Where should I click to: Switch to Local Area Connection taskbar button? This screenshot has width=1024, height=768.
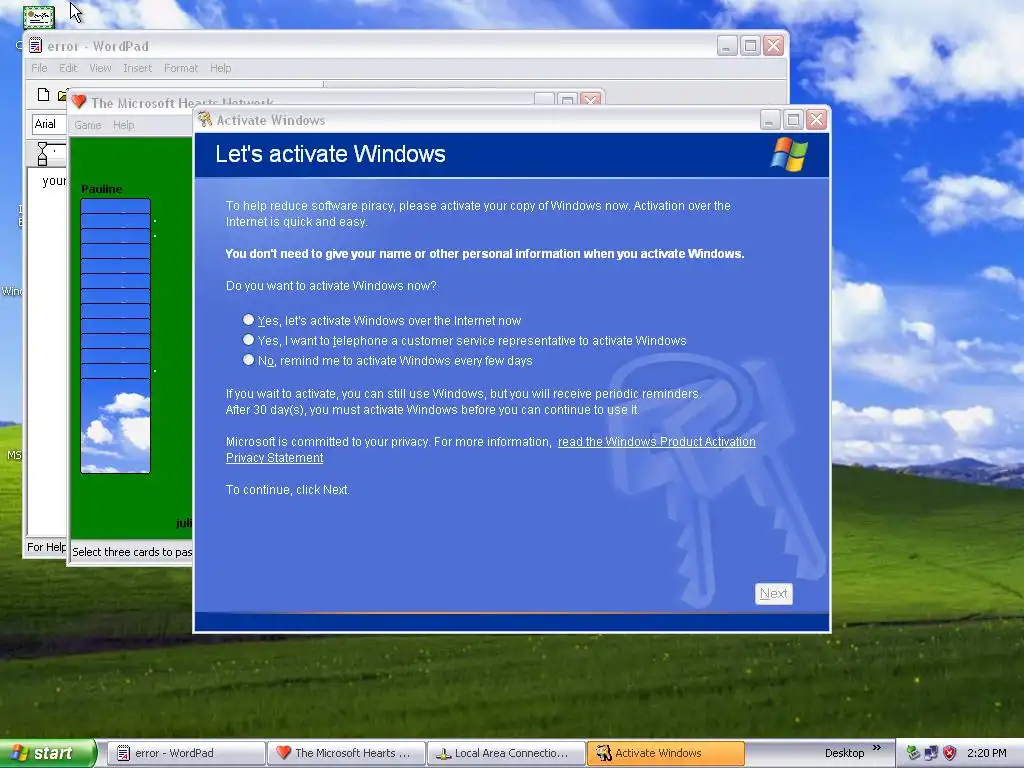505,753
